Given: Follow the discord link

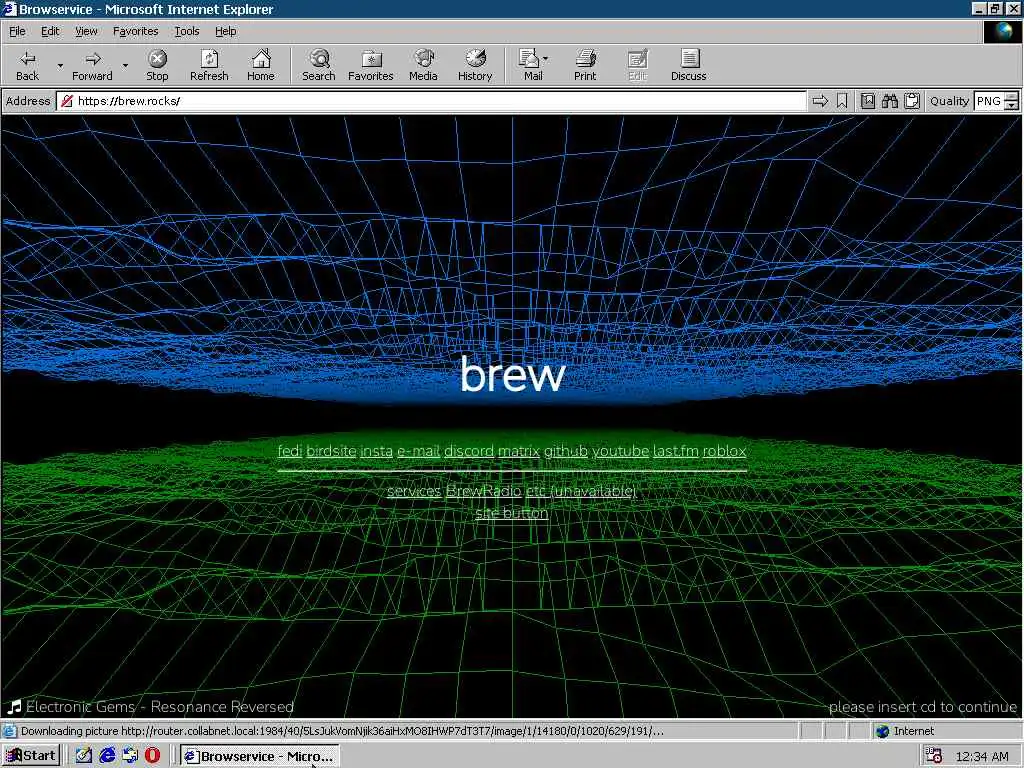Looking at the screenshot, I should point(469,451).
